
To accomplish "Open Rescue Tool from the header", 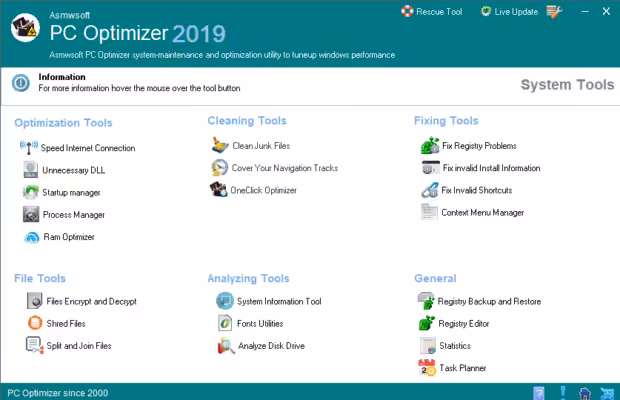I will coord(432,12).
